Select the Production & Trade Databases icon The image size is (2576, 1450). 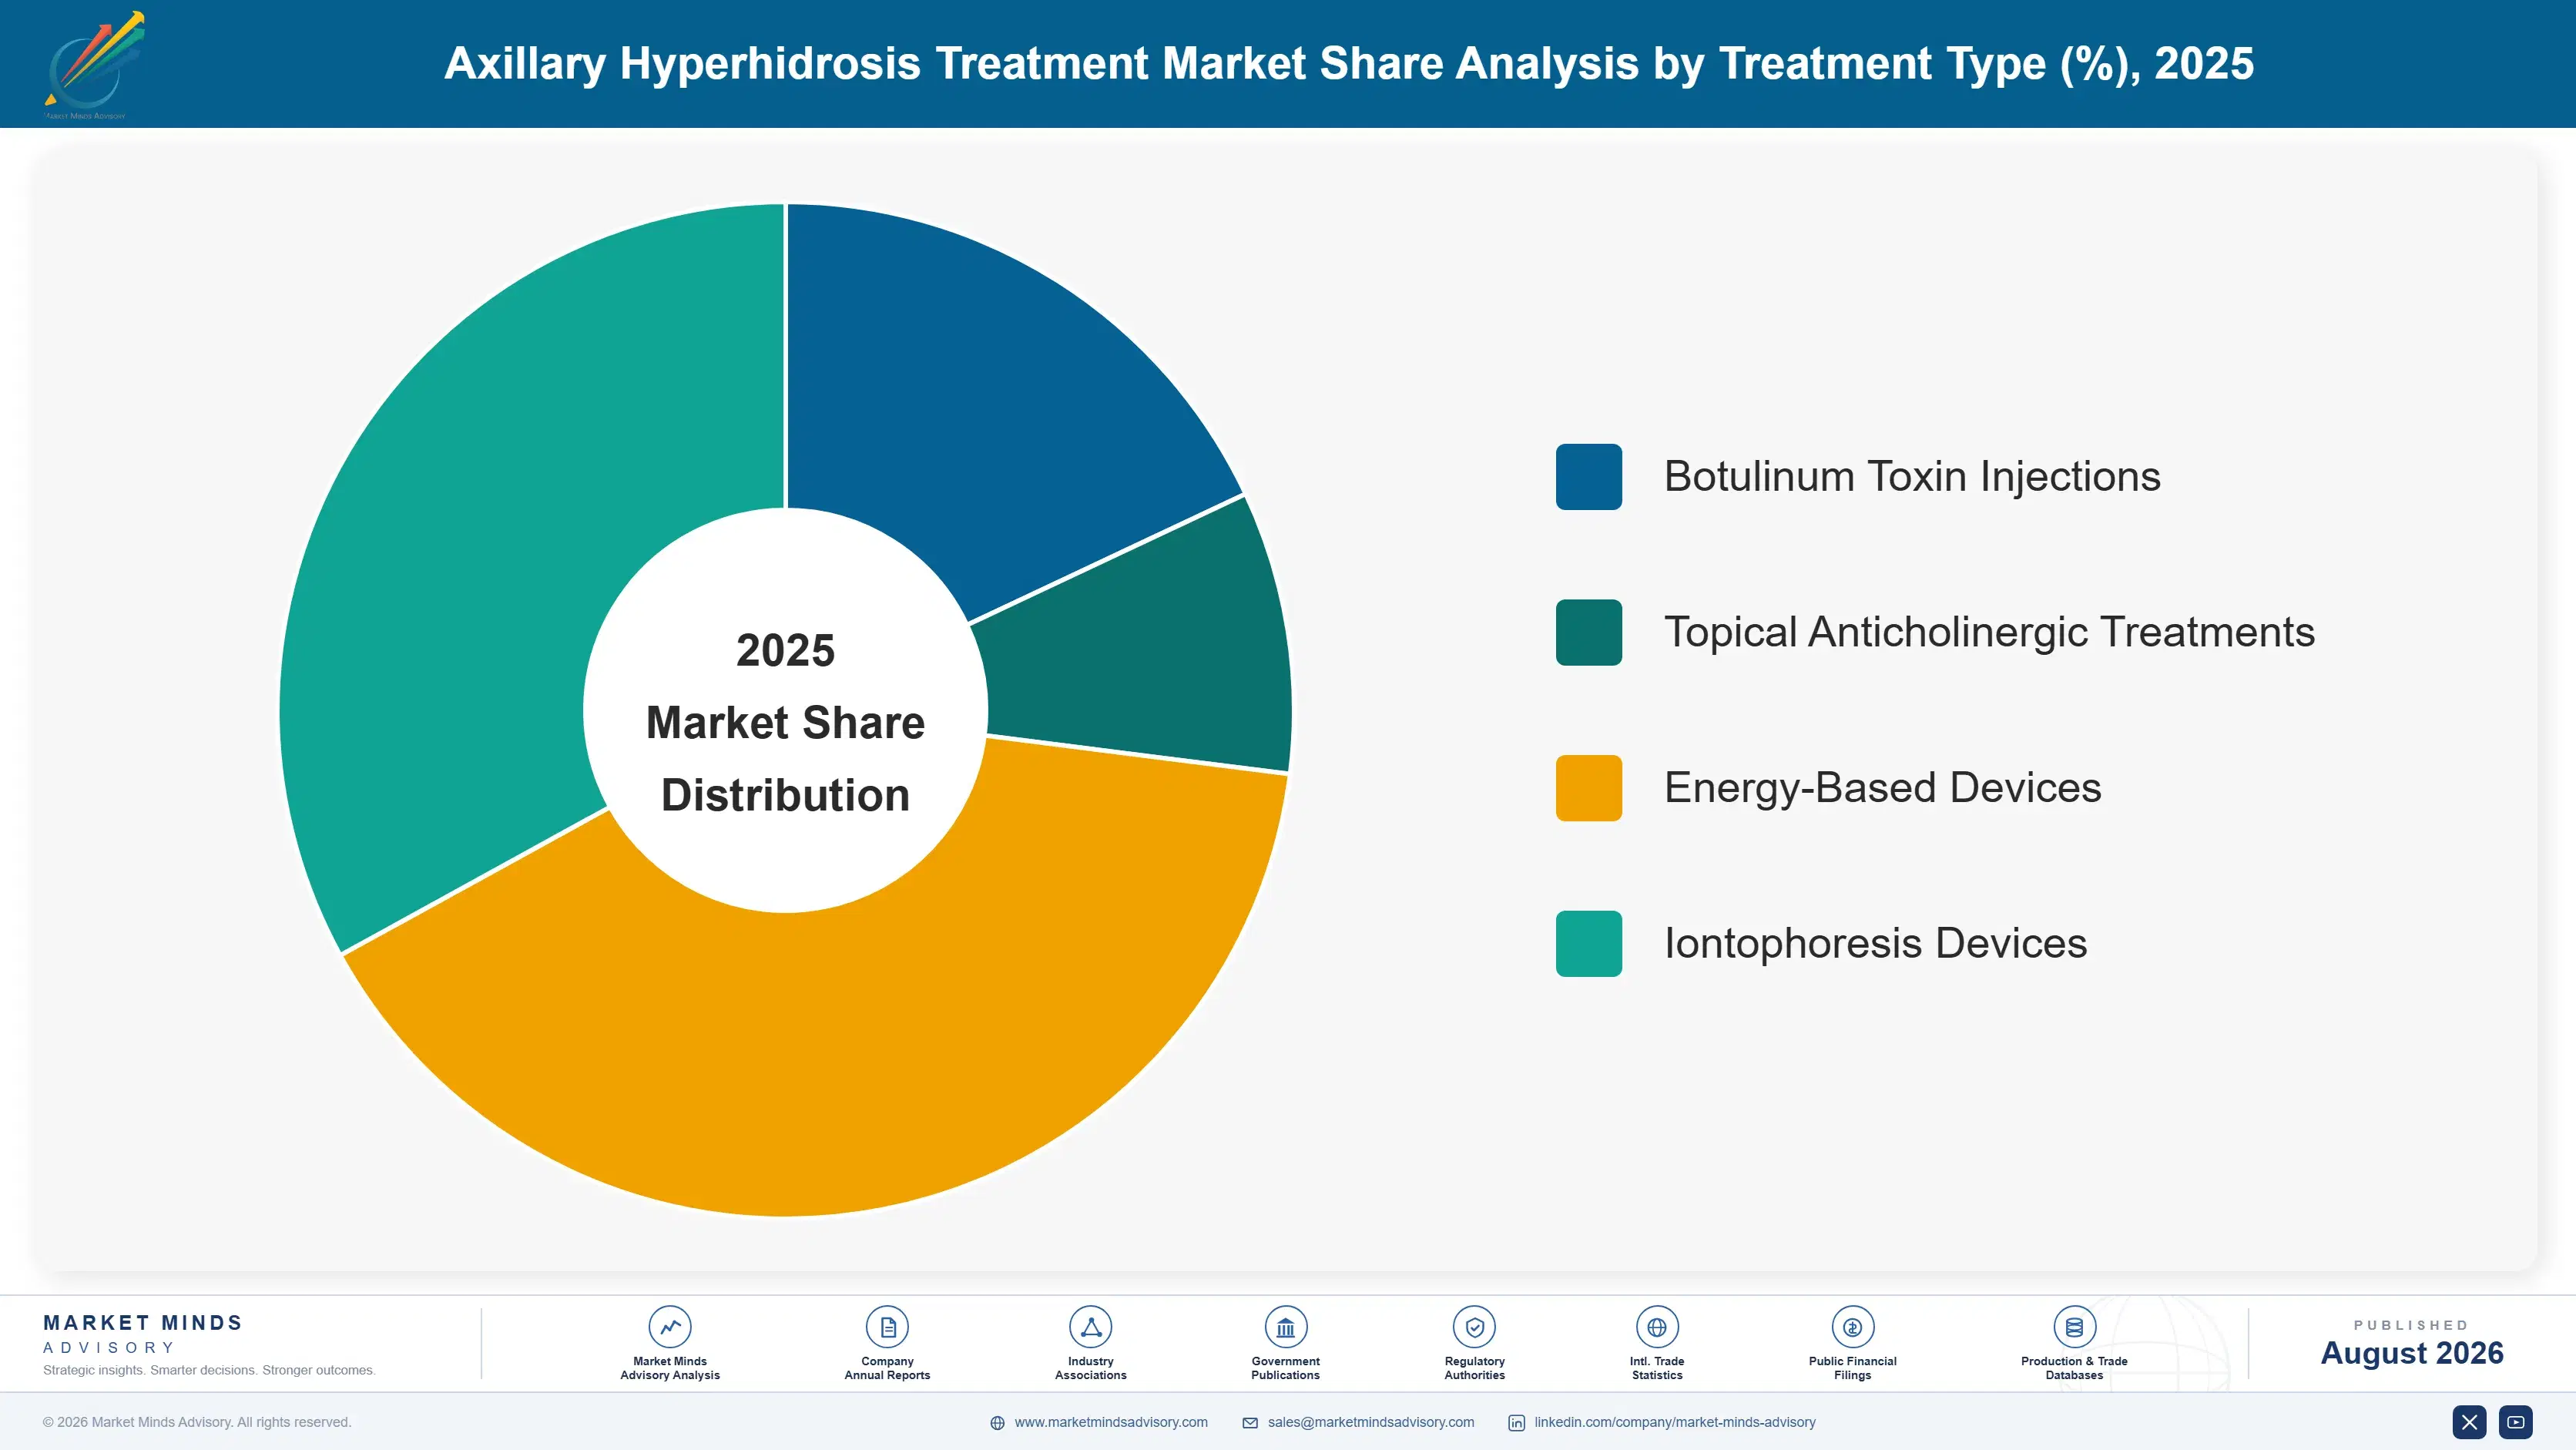pos(2074,1327)
